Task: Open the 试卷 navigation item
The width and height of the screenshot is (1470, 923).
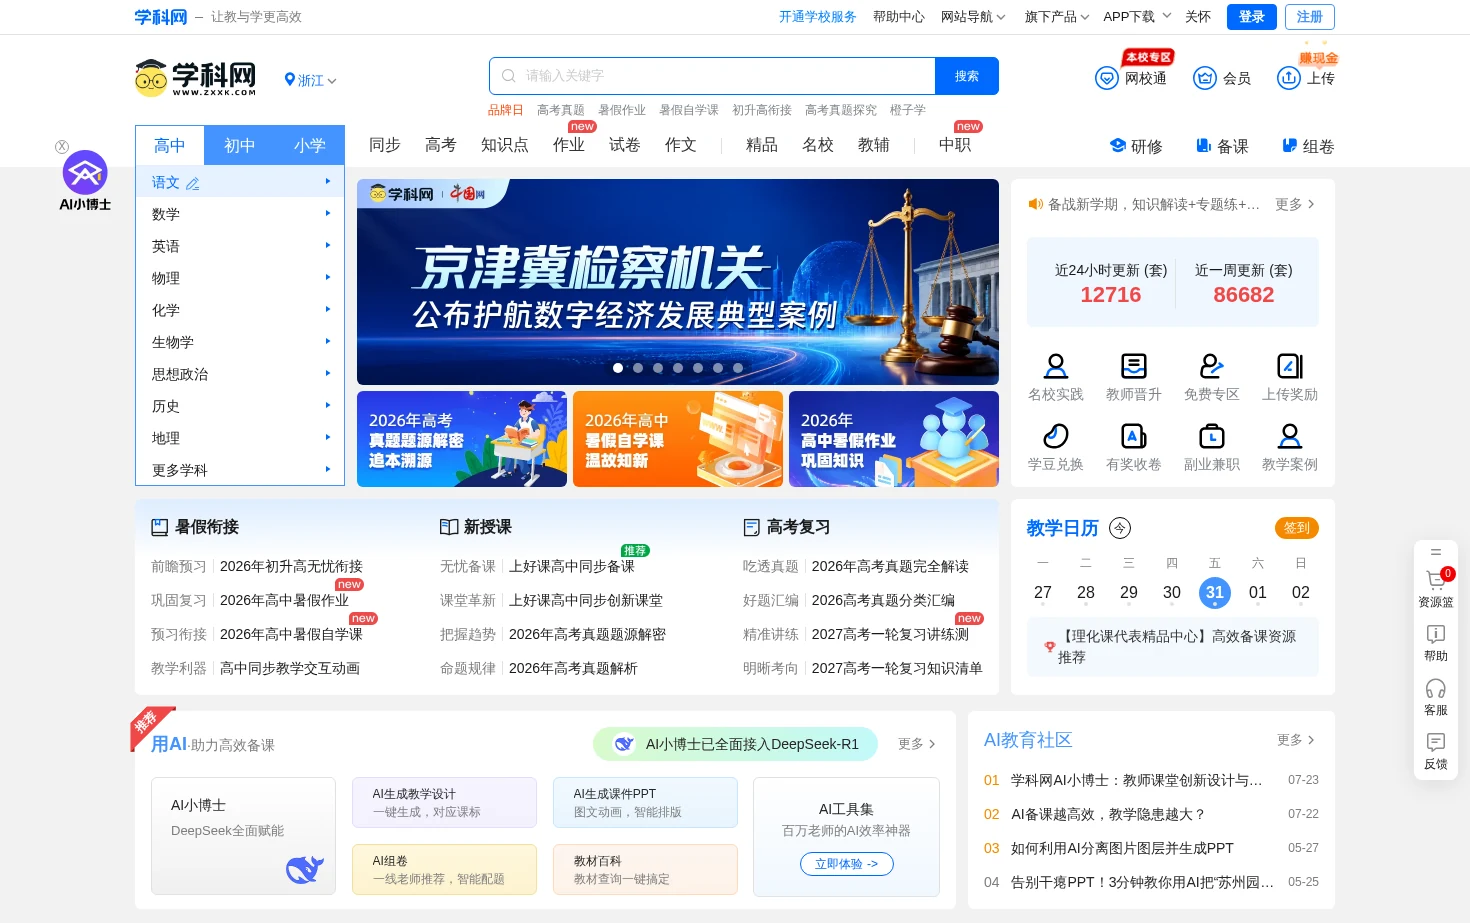Action: [x=625, y=145]
